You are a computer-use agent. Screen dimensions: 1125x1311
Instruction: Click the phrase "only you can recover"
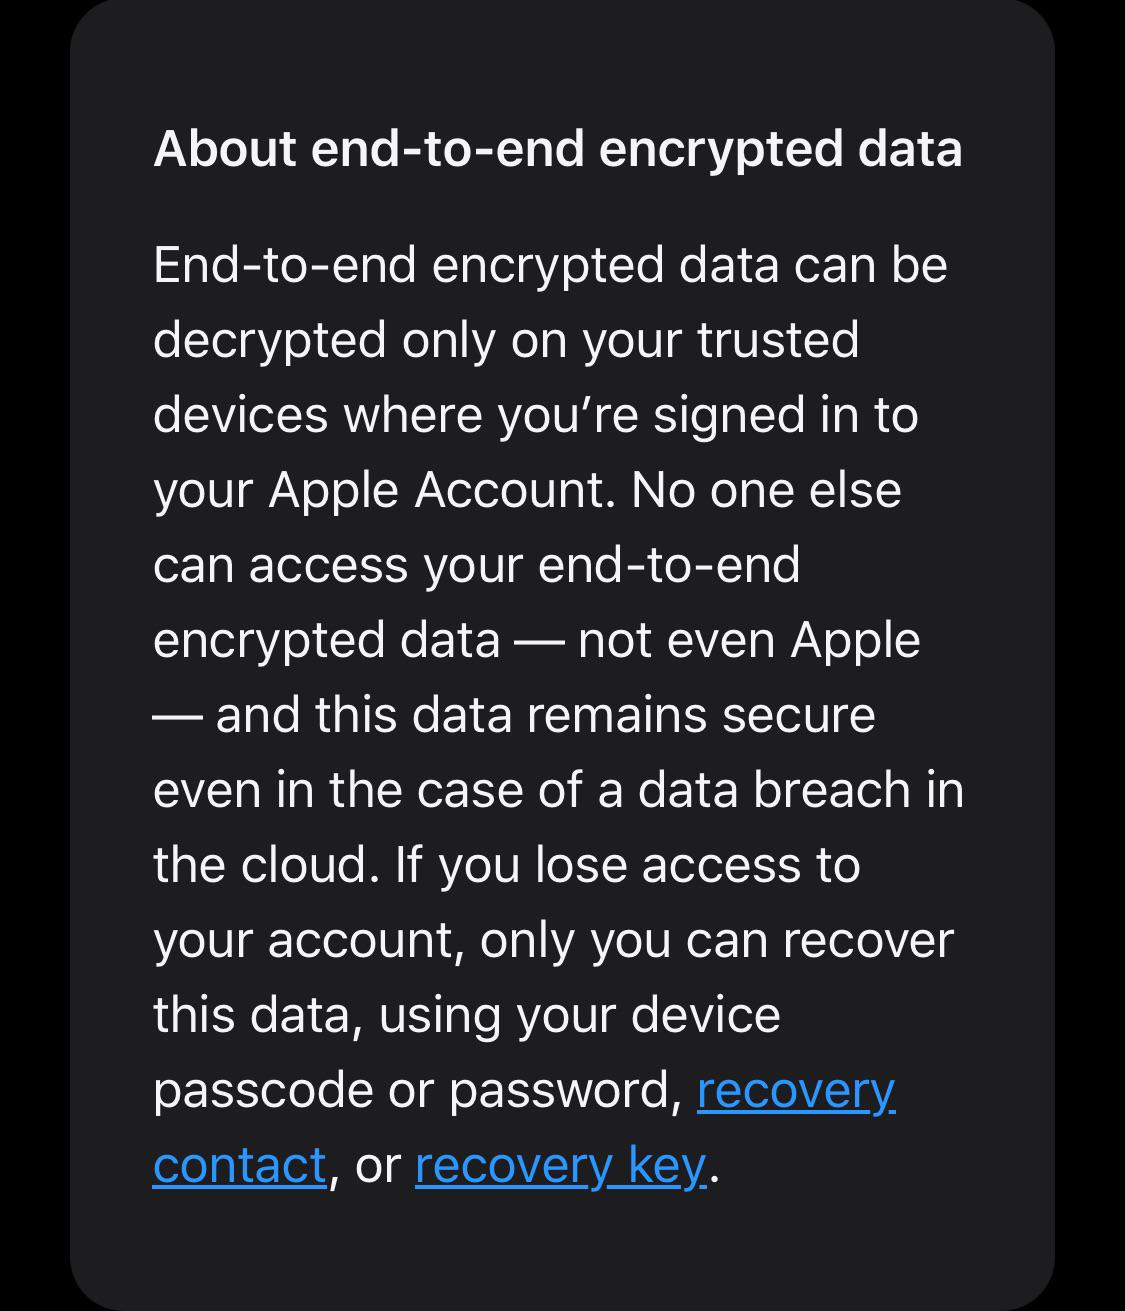pyautogui.click(x=716, y=940)
